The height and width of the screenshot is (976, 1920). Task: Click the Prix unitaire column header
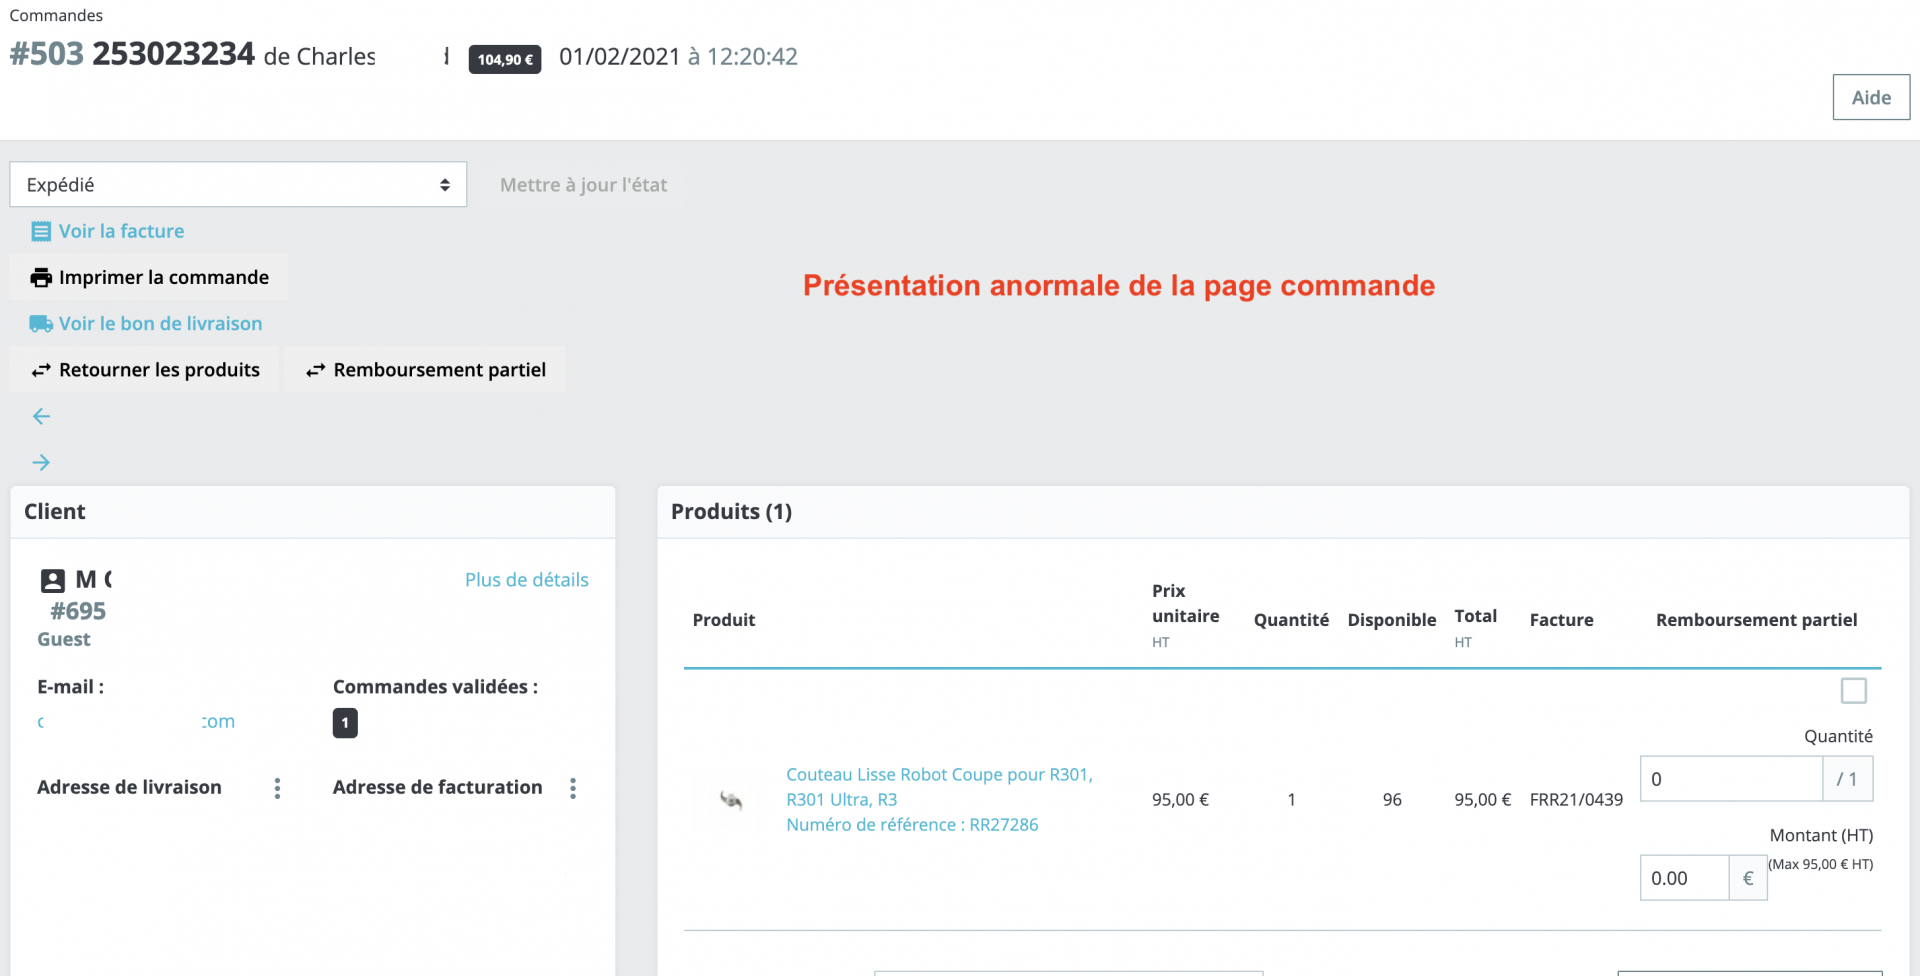coord(1185,603)
